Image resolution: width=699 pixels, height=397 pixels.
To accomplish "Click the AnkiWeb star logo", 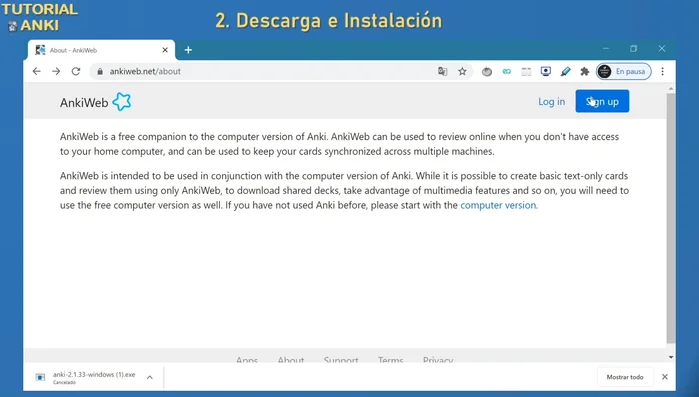I will click(x=122, y=102).
